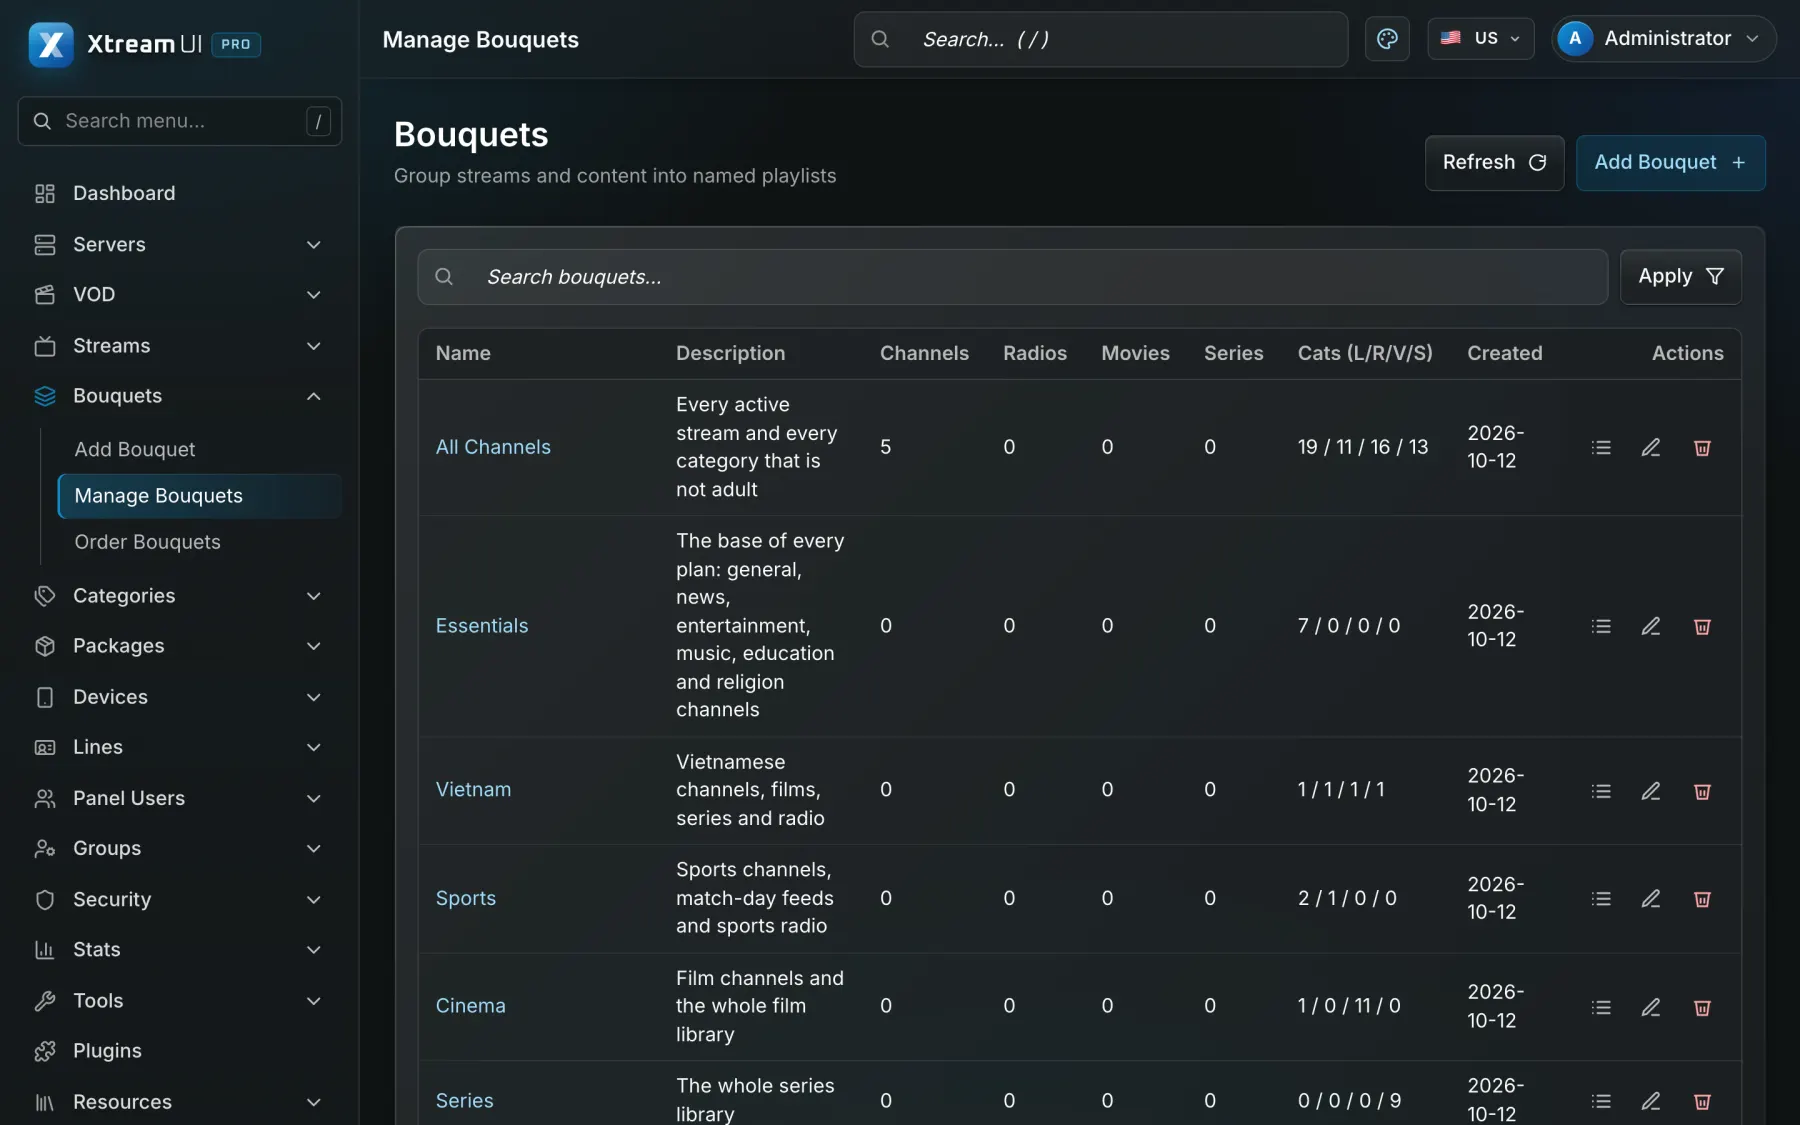Focus the Search bouquets input field
Image resolution: width=1800 pixels, height=1125 pixels.
point(1012,277)
